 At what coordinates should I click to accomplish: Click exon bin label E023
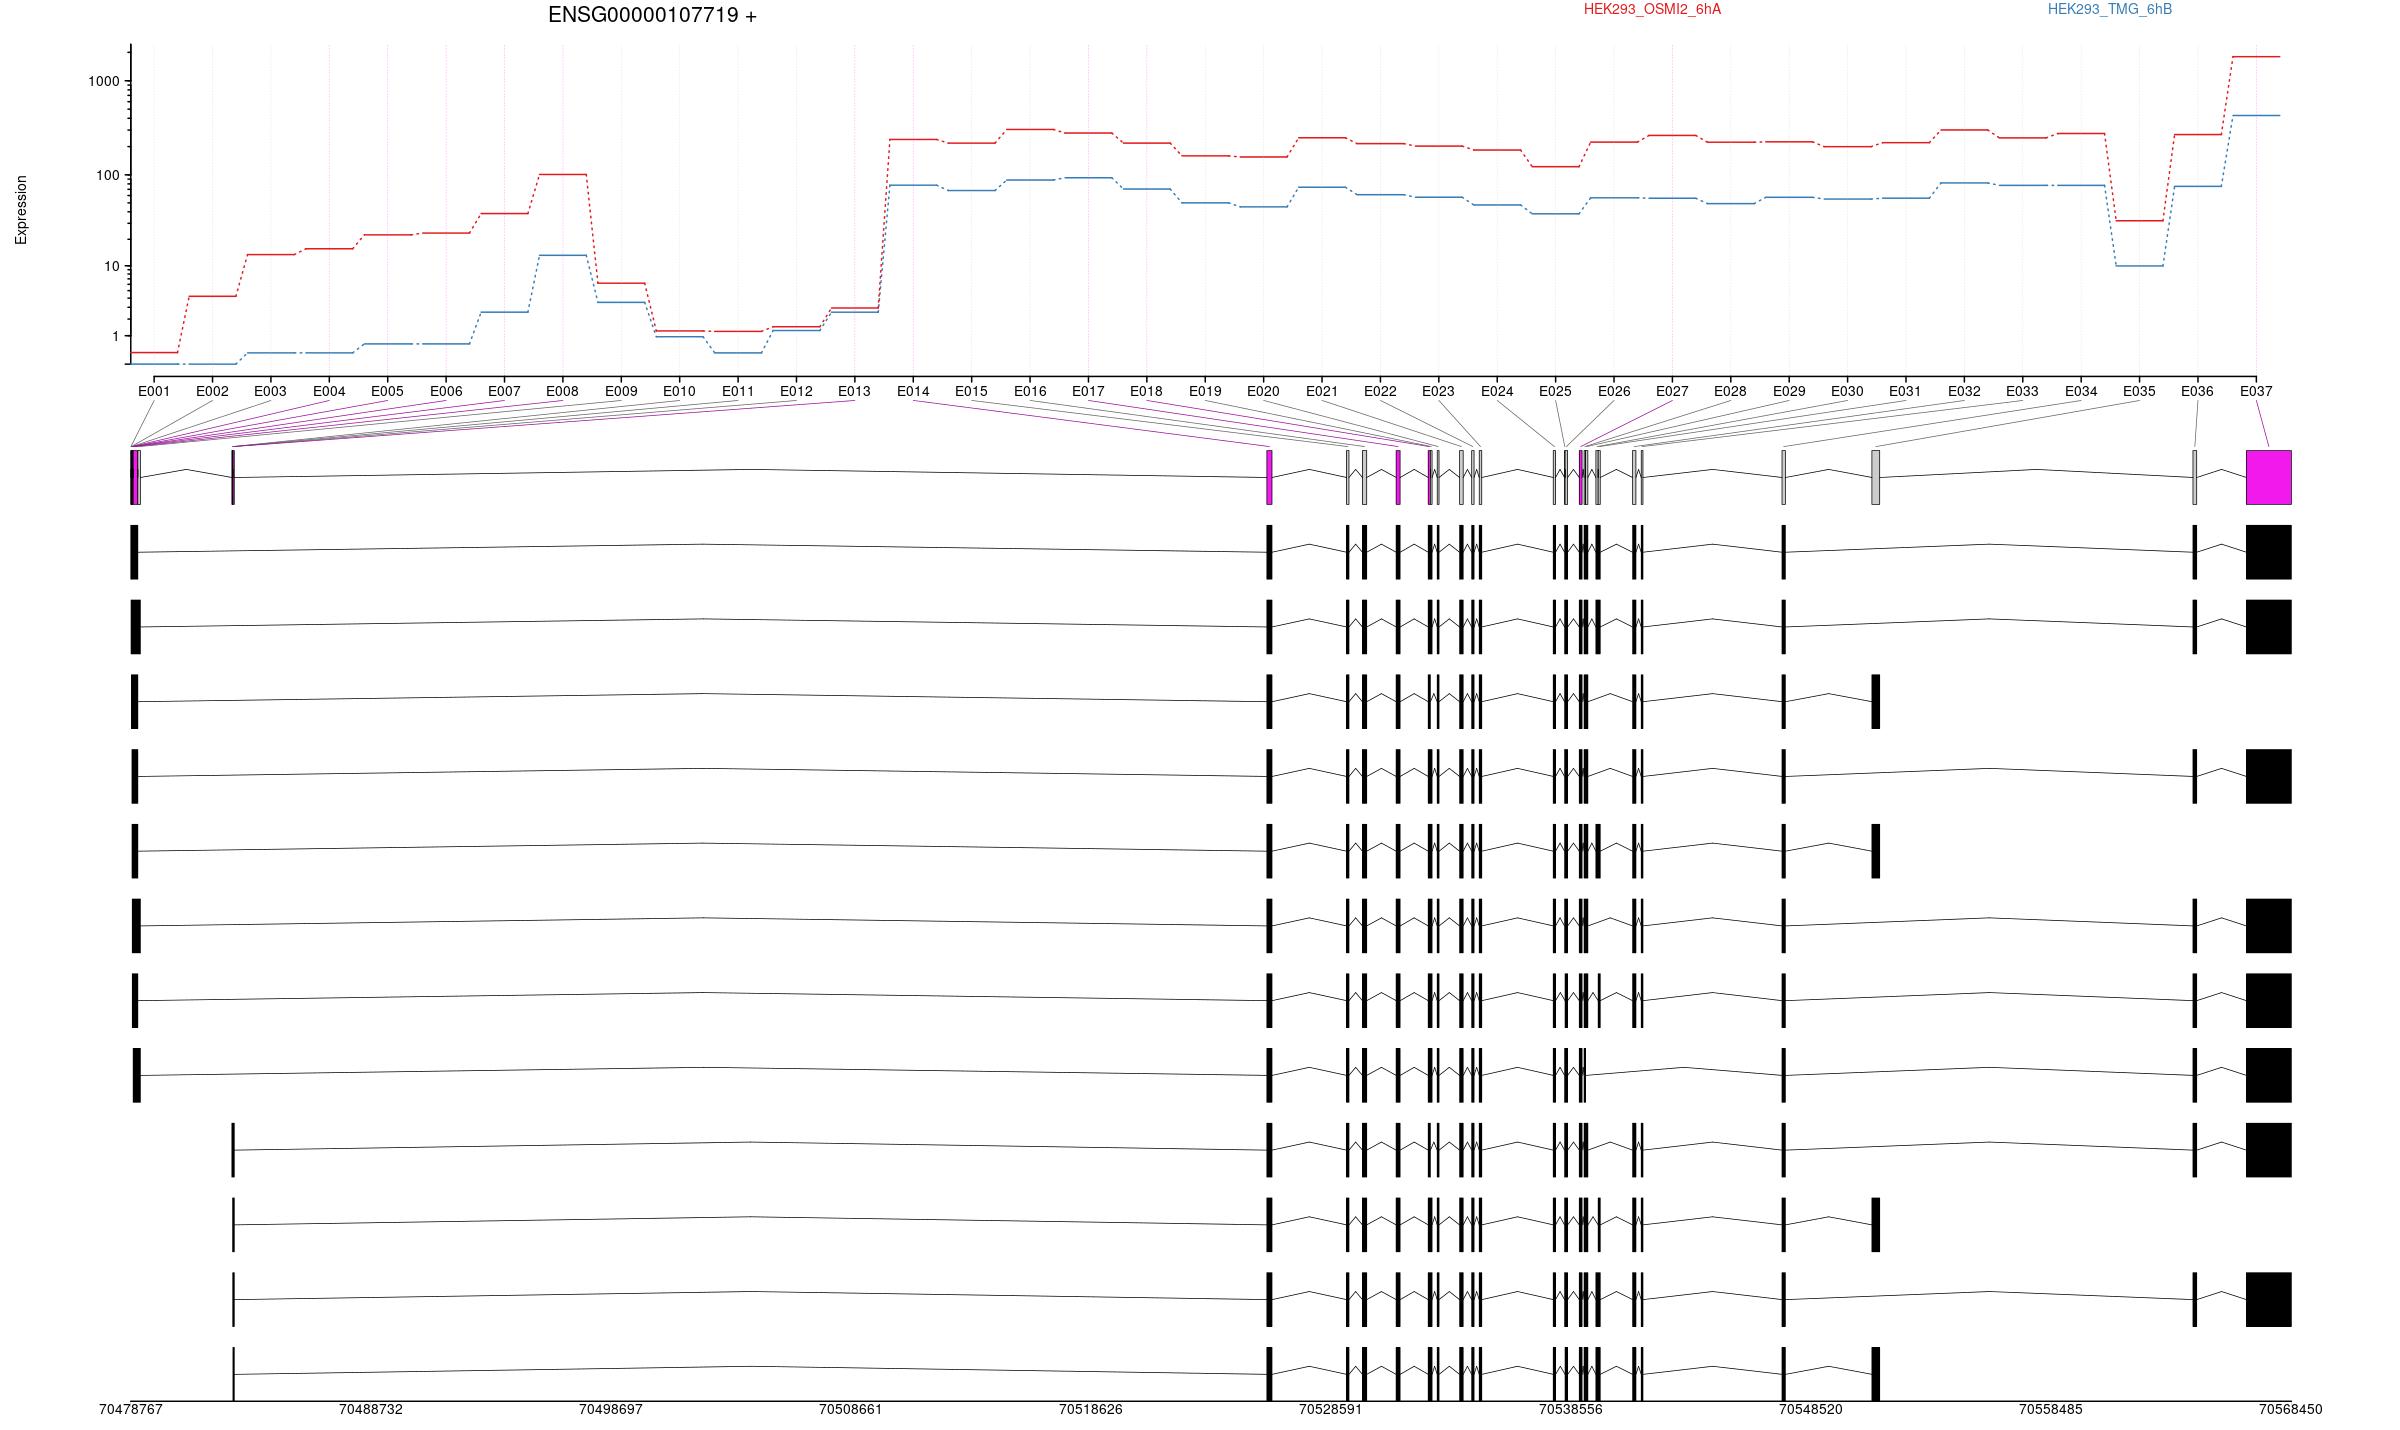(1438, 391)
